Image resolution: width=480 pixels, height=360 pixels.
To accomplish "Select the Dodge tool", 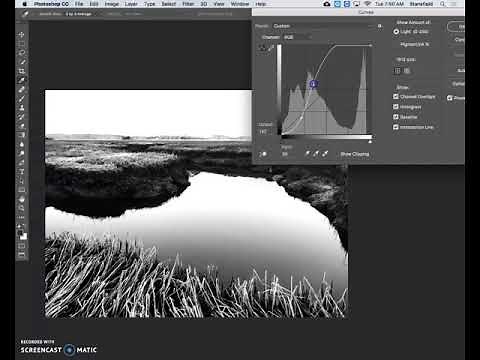I will pos(22,154).
